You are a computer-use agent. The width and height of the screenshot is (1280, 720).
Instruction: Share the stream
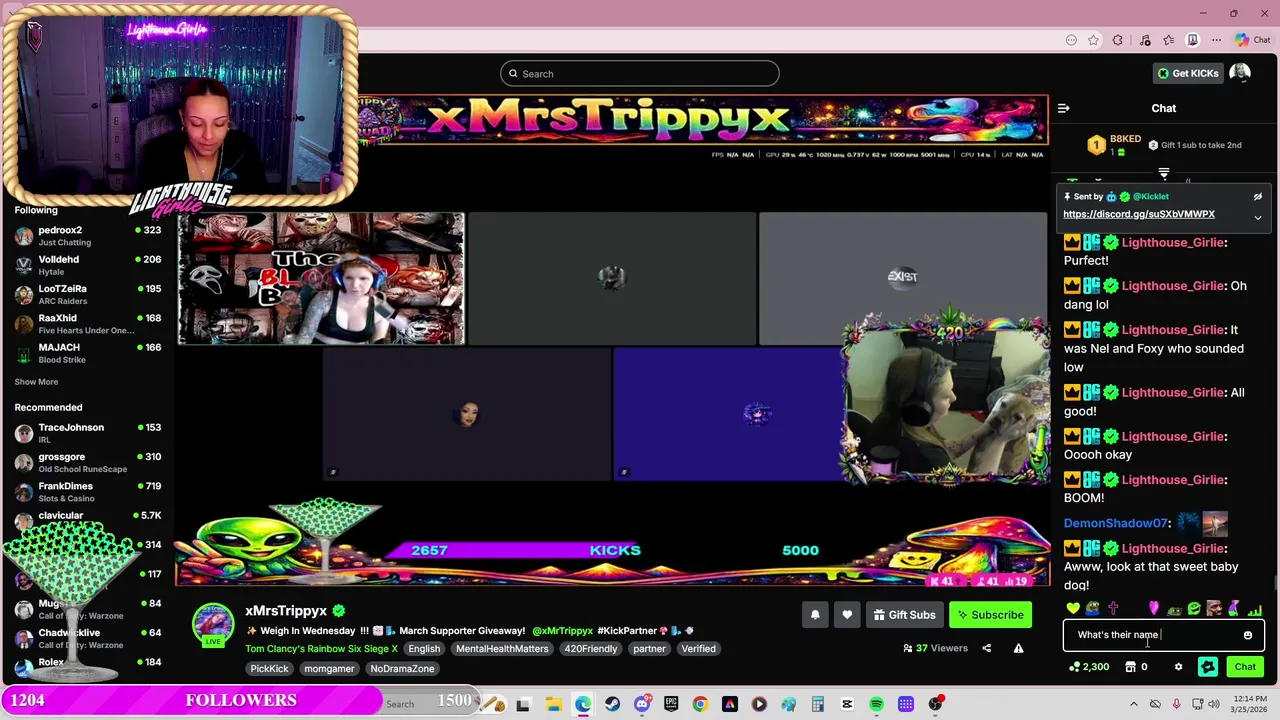click(986, 648)
